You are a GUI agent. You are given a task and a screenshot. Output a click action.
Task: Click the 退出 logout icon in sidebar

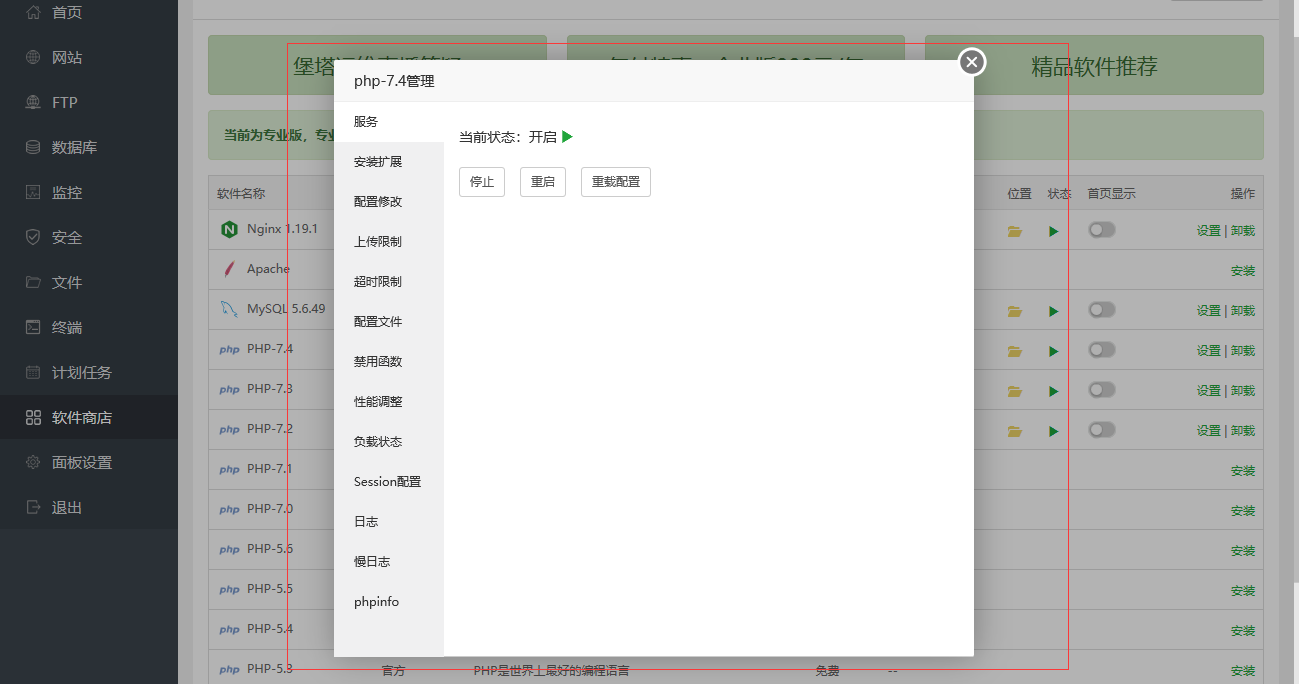coord(33,507)
